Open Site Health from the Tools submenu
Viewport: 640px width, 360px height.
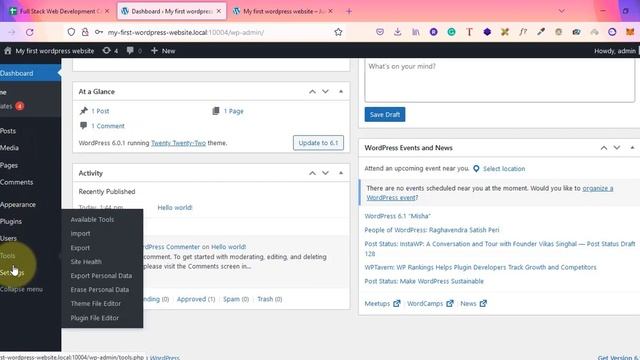tap(86, 262)
